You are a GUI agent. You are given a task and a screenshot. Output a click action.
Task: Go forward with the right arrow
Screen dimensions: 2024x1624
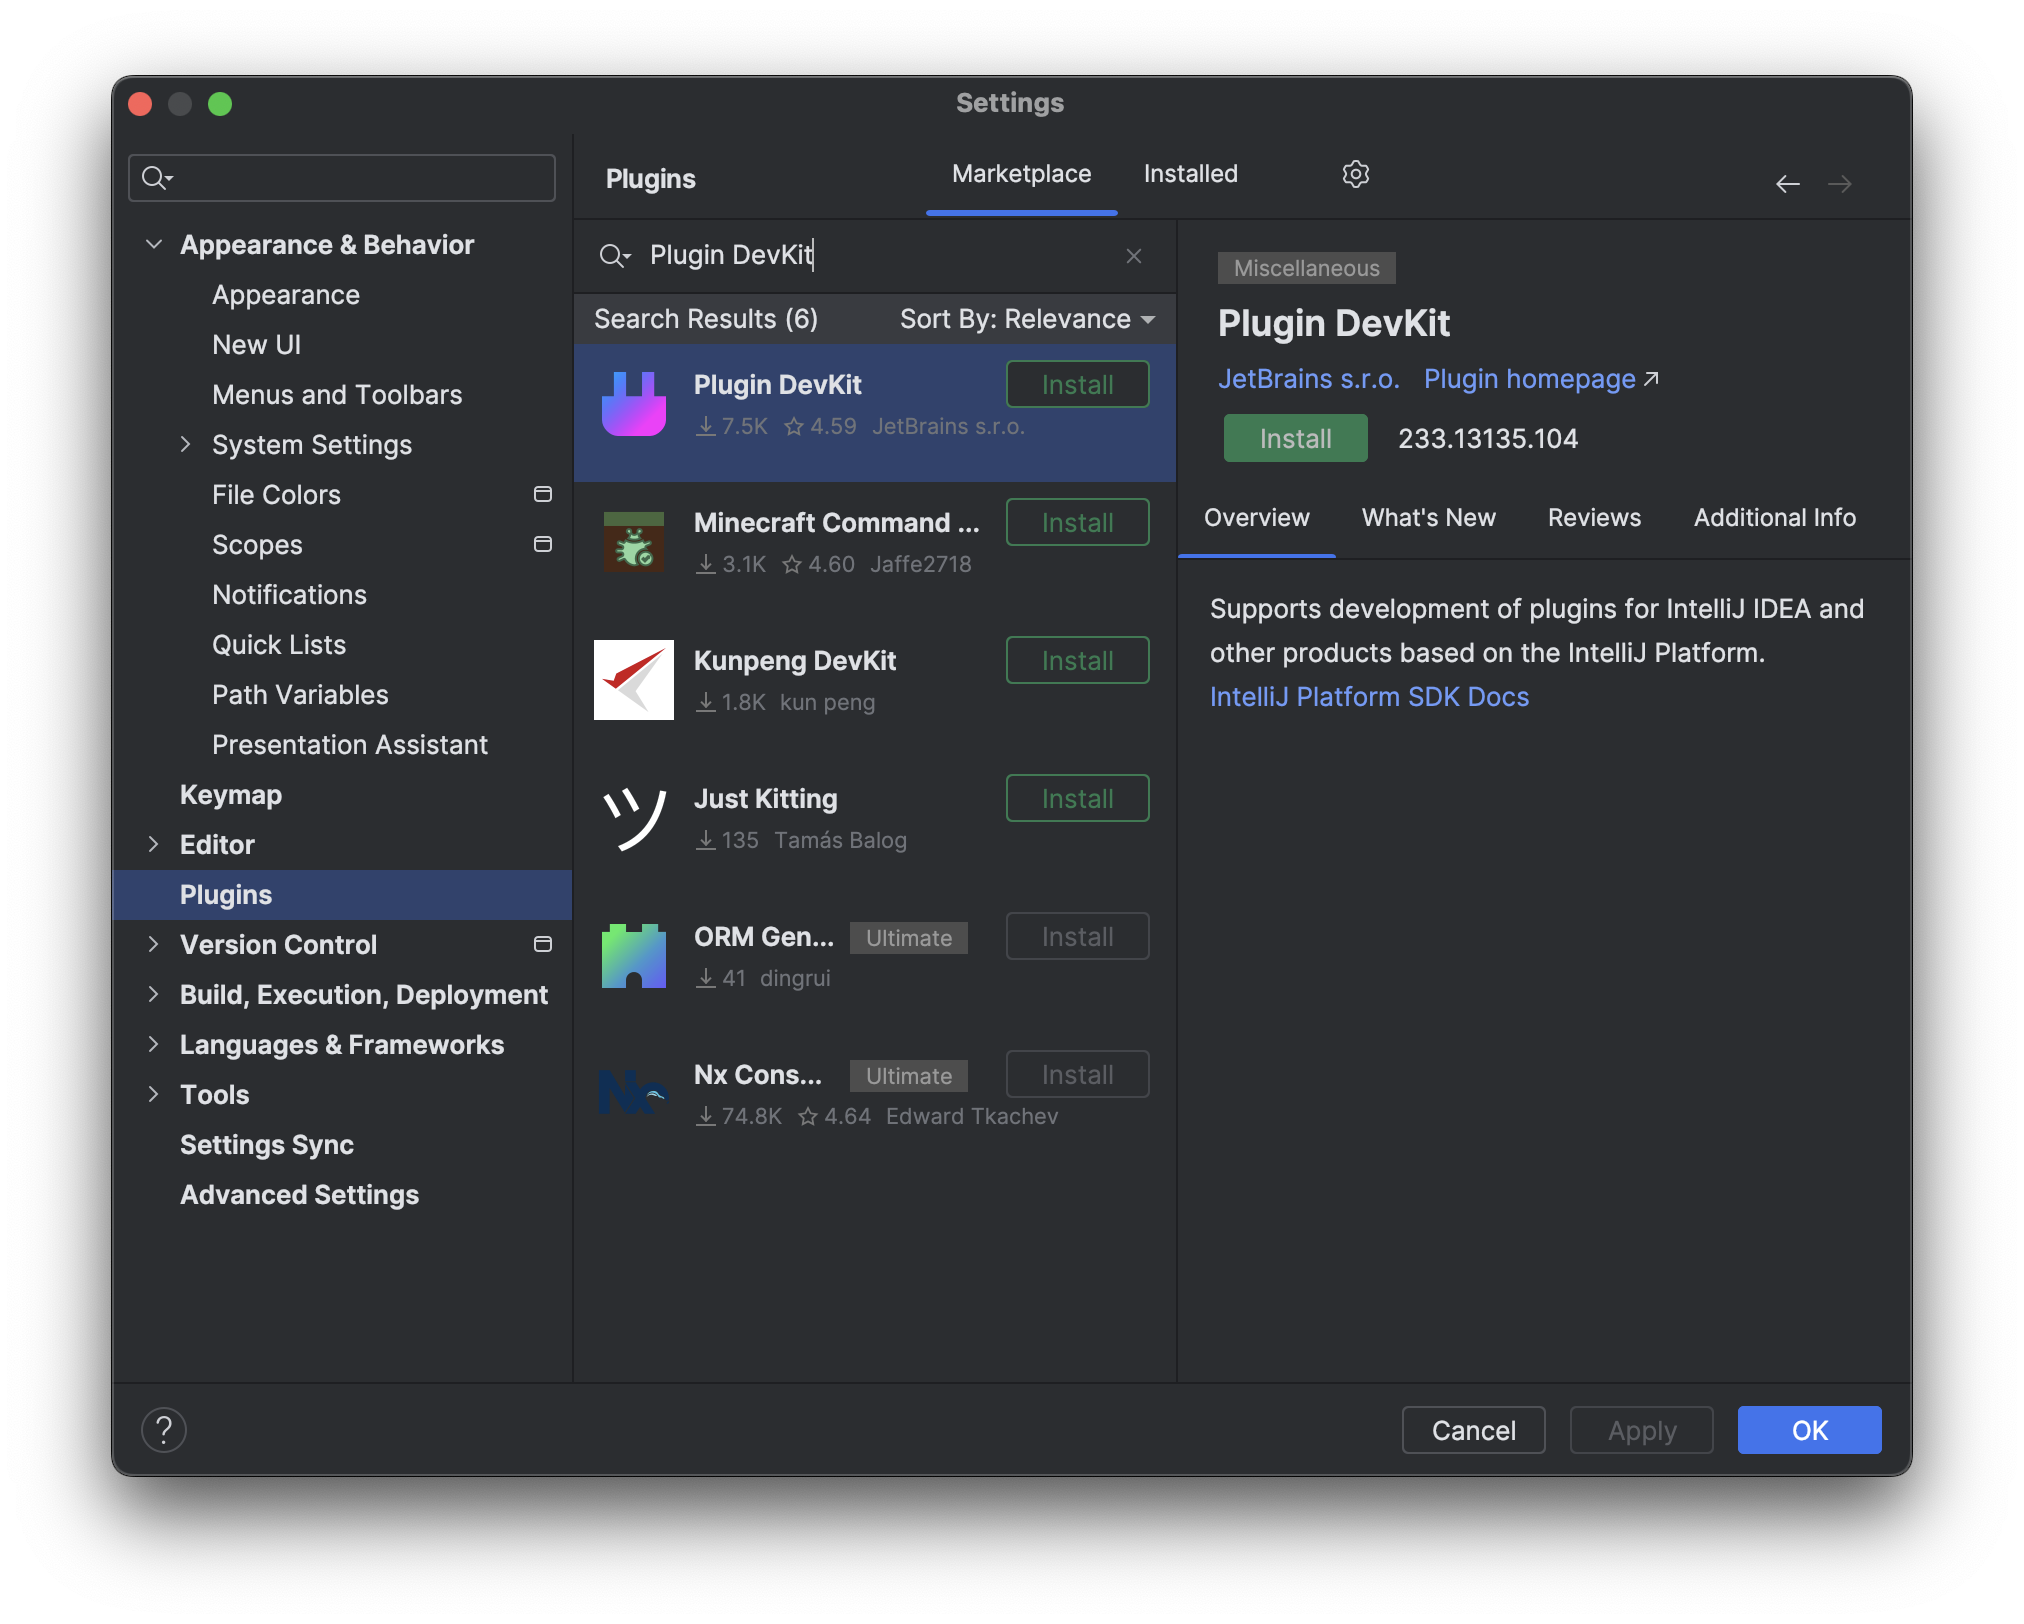click(x=1839, y=184)
